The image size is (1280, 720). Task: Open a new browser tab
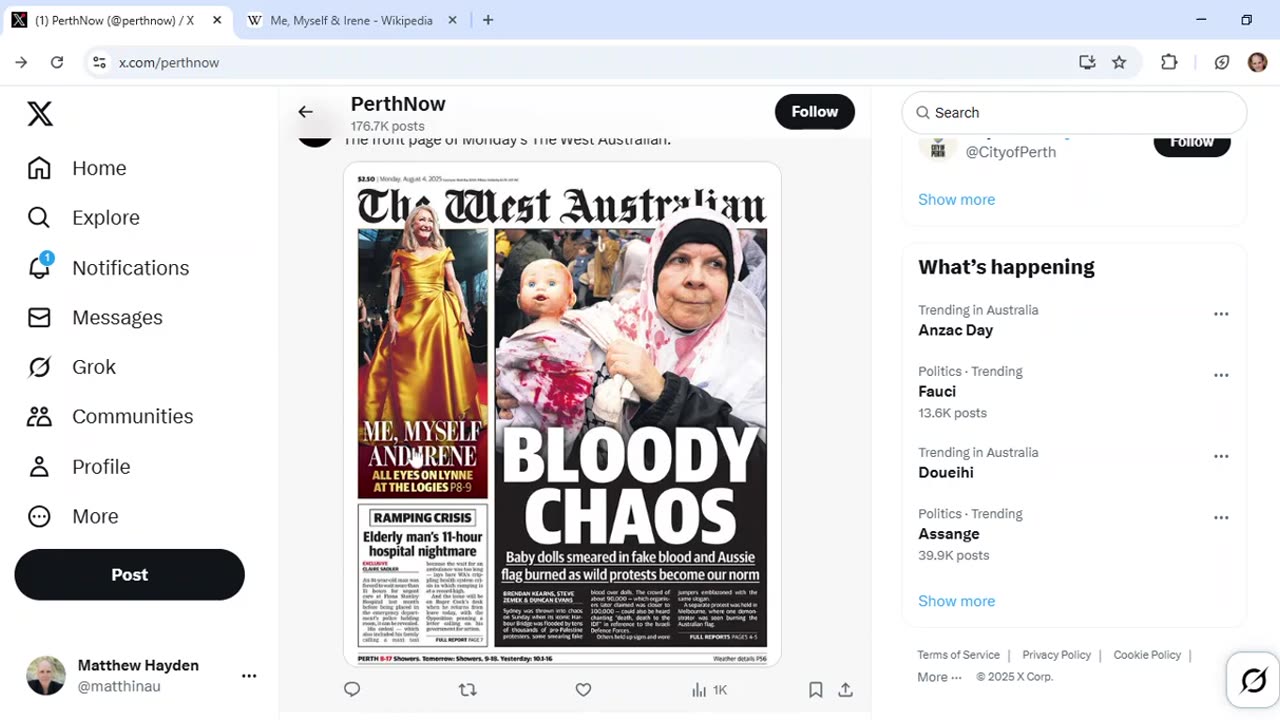click(488, 20)
